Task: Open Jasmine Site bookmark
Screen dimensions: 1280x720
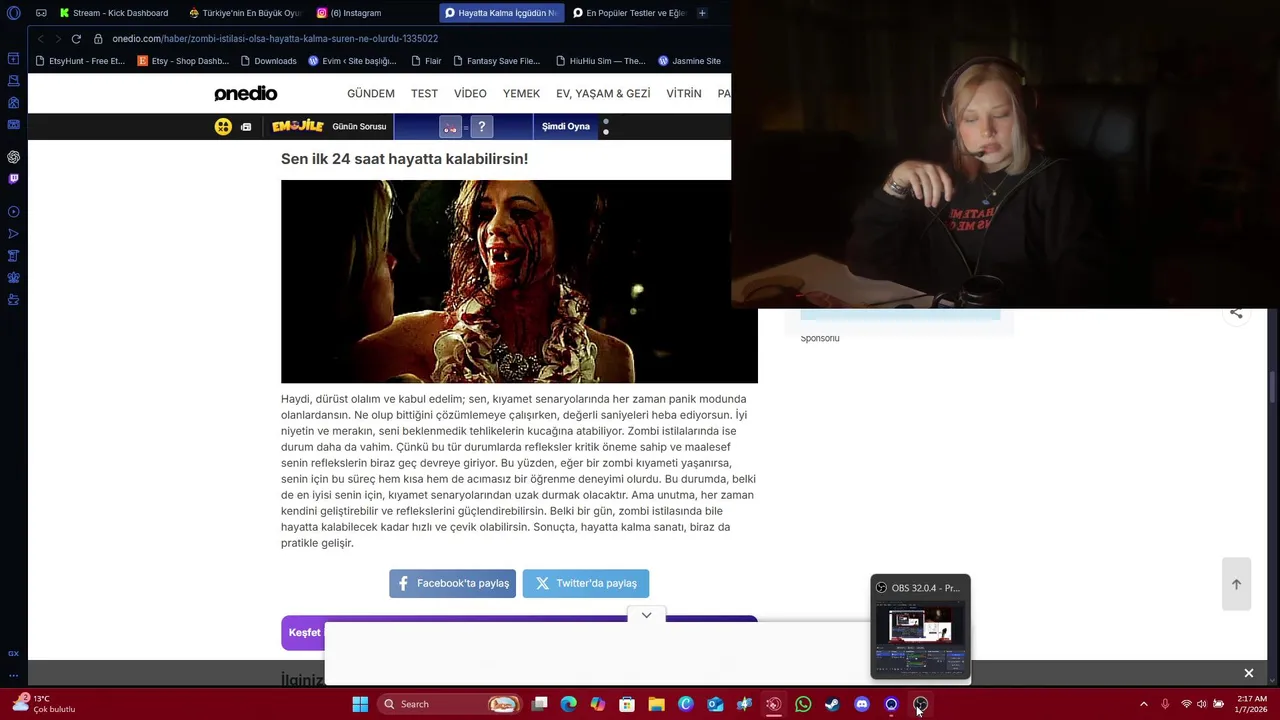Action: click(689, 61)
